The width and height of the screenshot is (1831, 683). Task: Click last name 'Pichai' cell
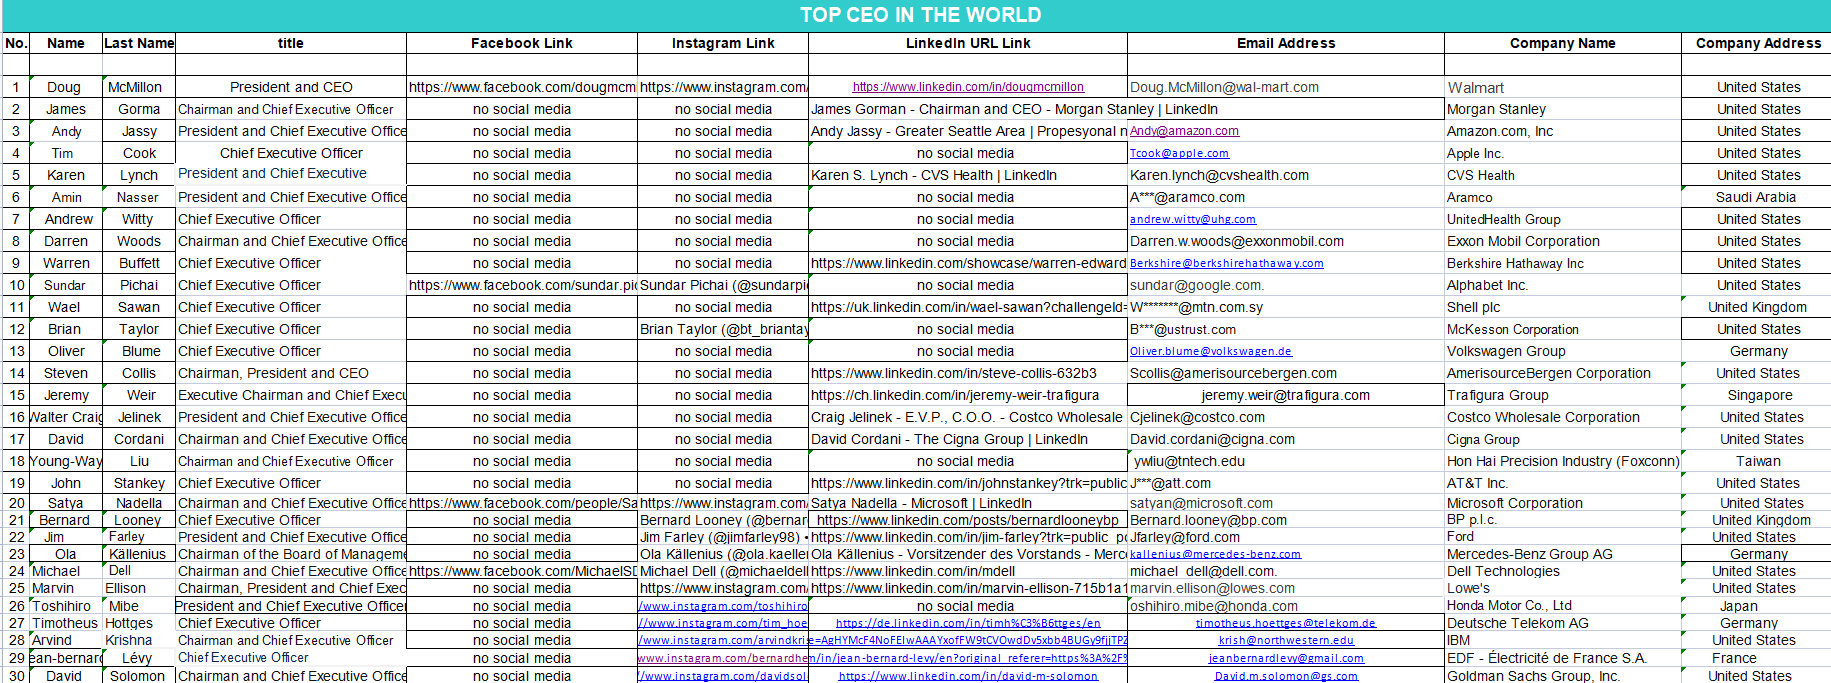point(139,285)
